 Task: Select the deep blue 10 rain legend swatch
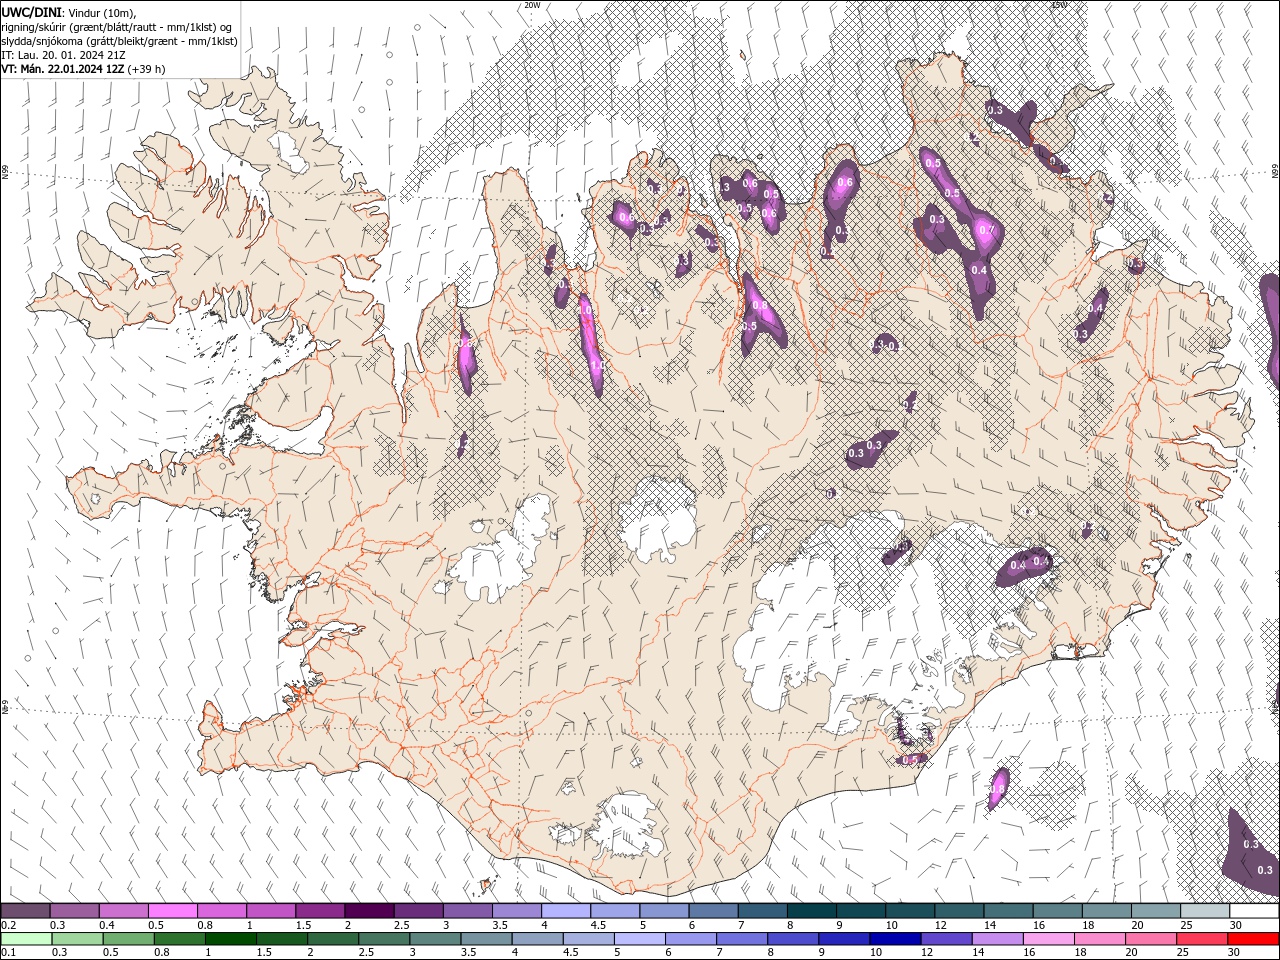895,939
